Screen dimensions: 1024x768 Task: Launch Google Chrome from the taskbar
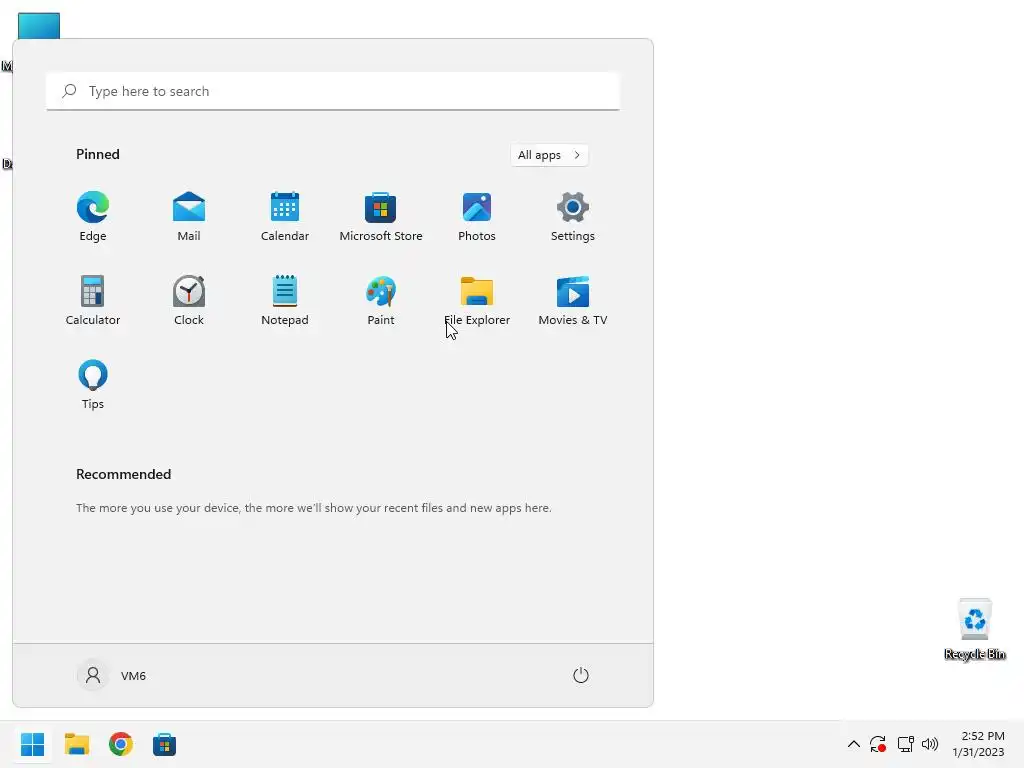pyautogui.click(x=121, y=744)
